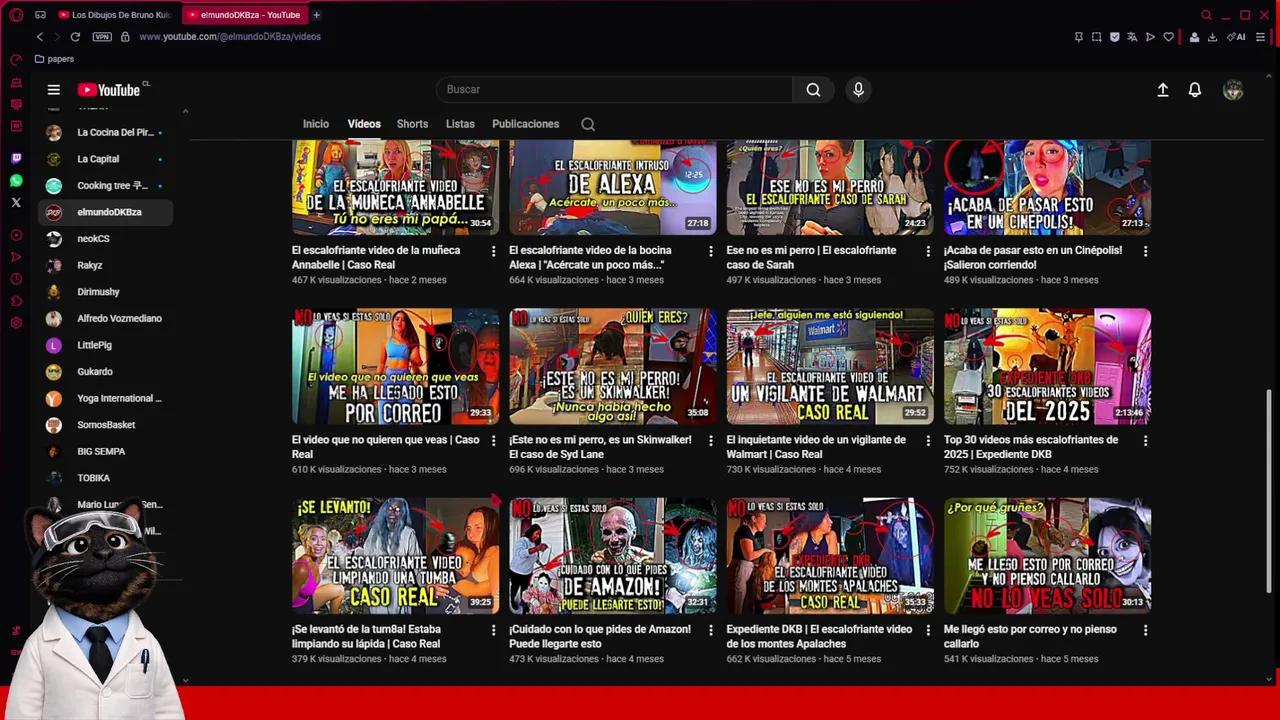Open the page translate icon
The image size is (1280, 720).
(x=1132, y=37)
